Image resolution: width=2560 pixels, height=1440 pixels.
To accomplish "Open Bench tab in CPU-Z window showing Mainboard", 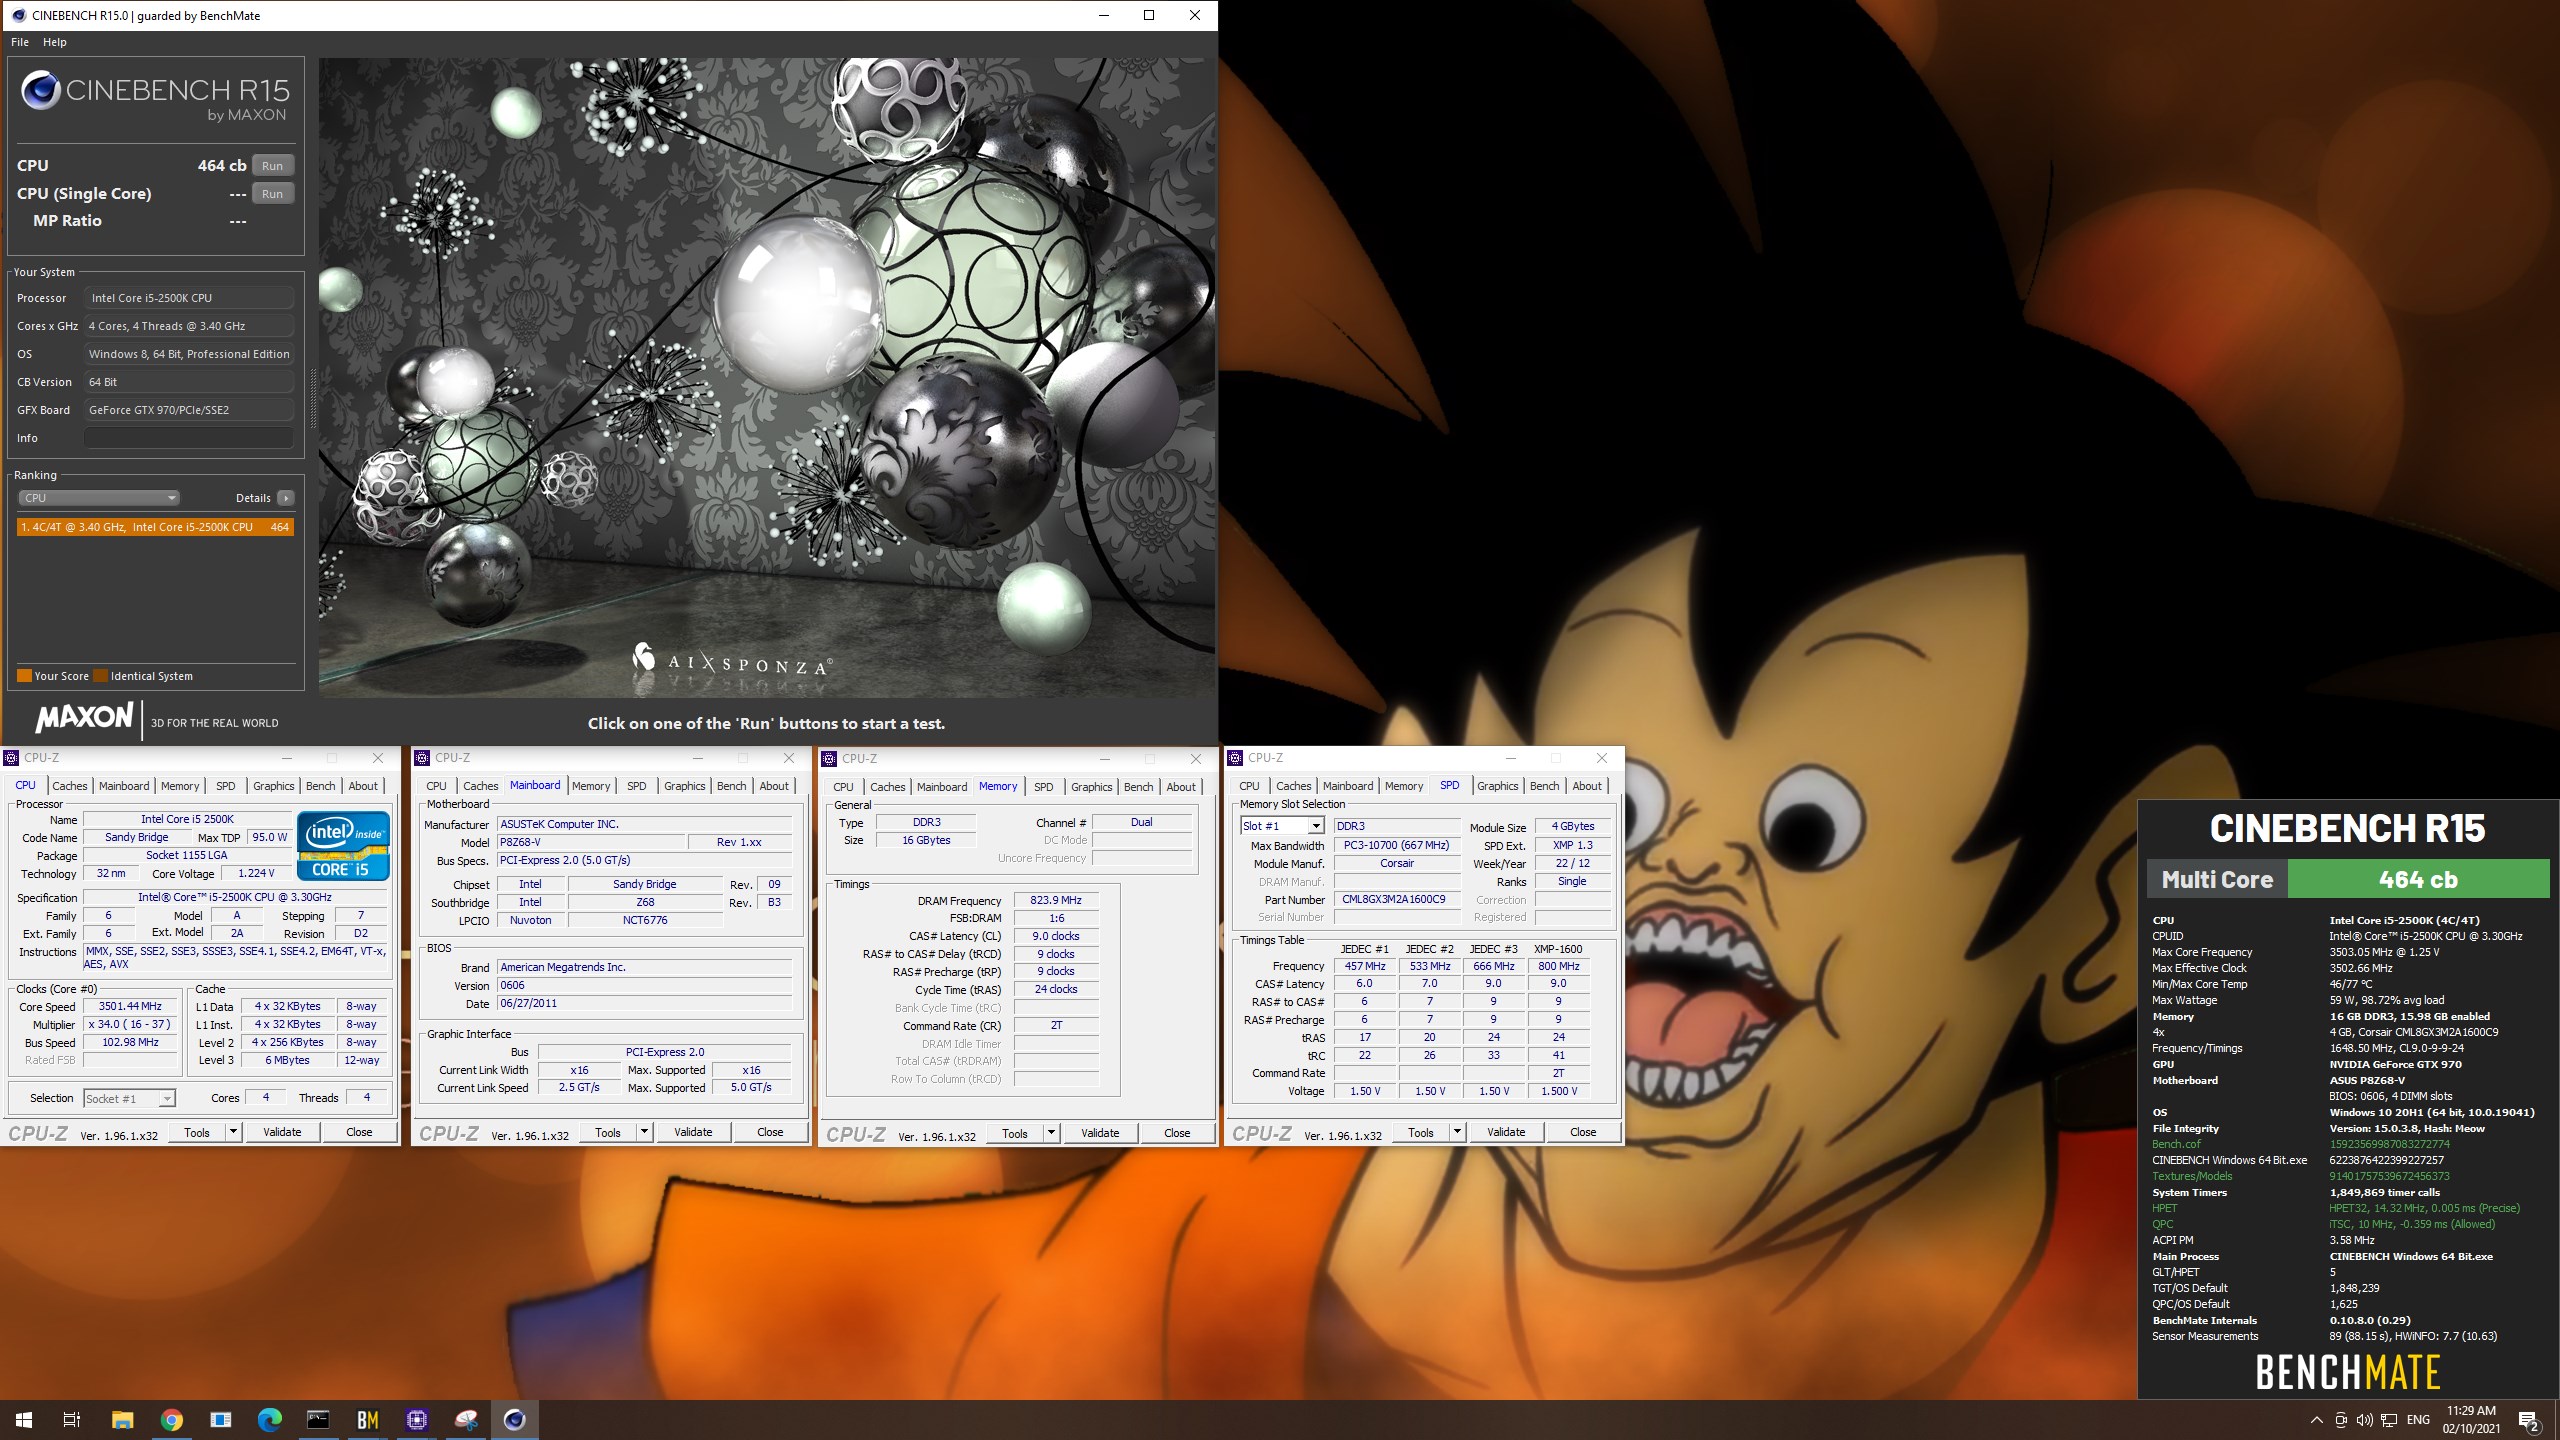I will (x=731, y=786).
